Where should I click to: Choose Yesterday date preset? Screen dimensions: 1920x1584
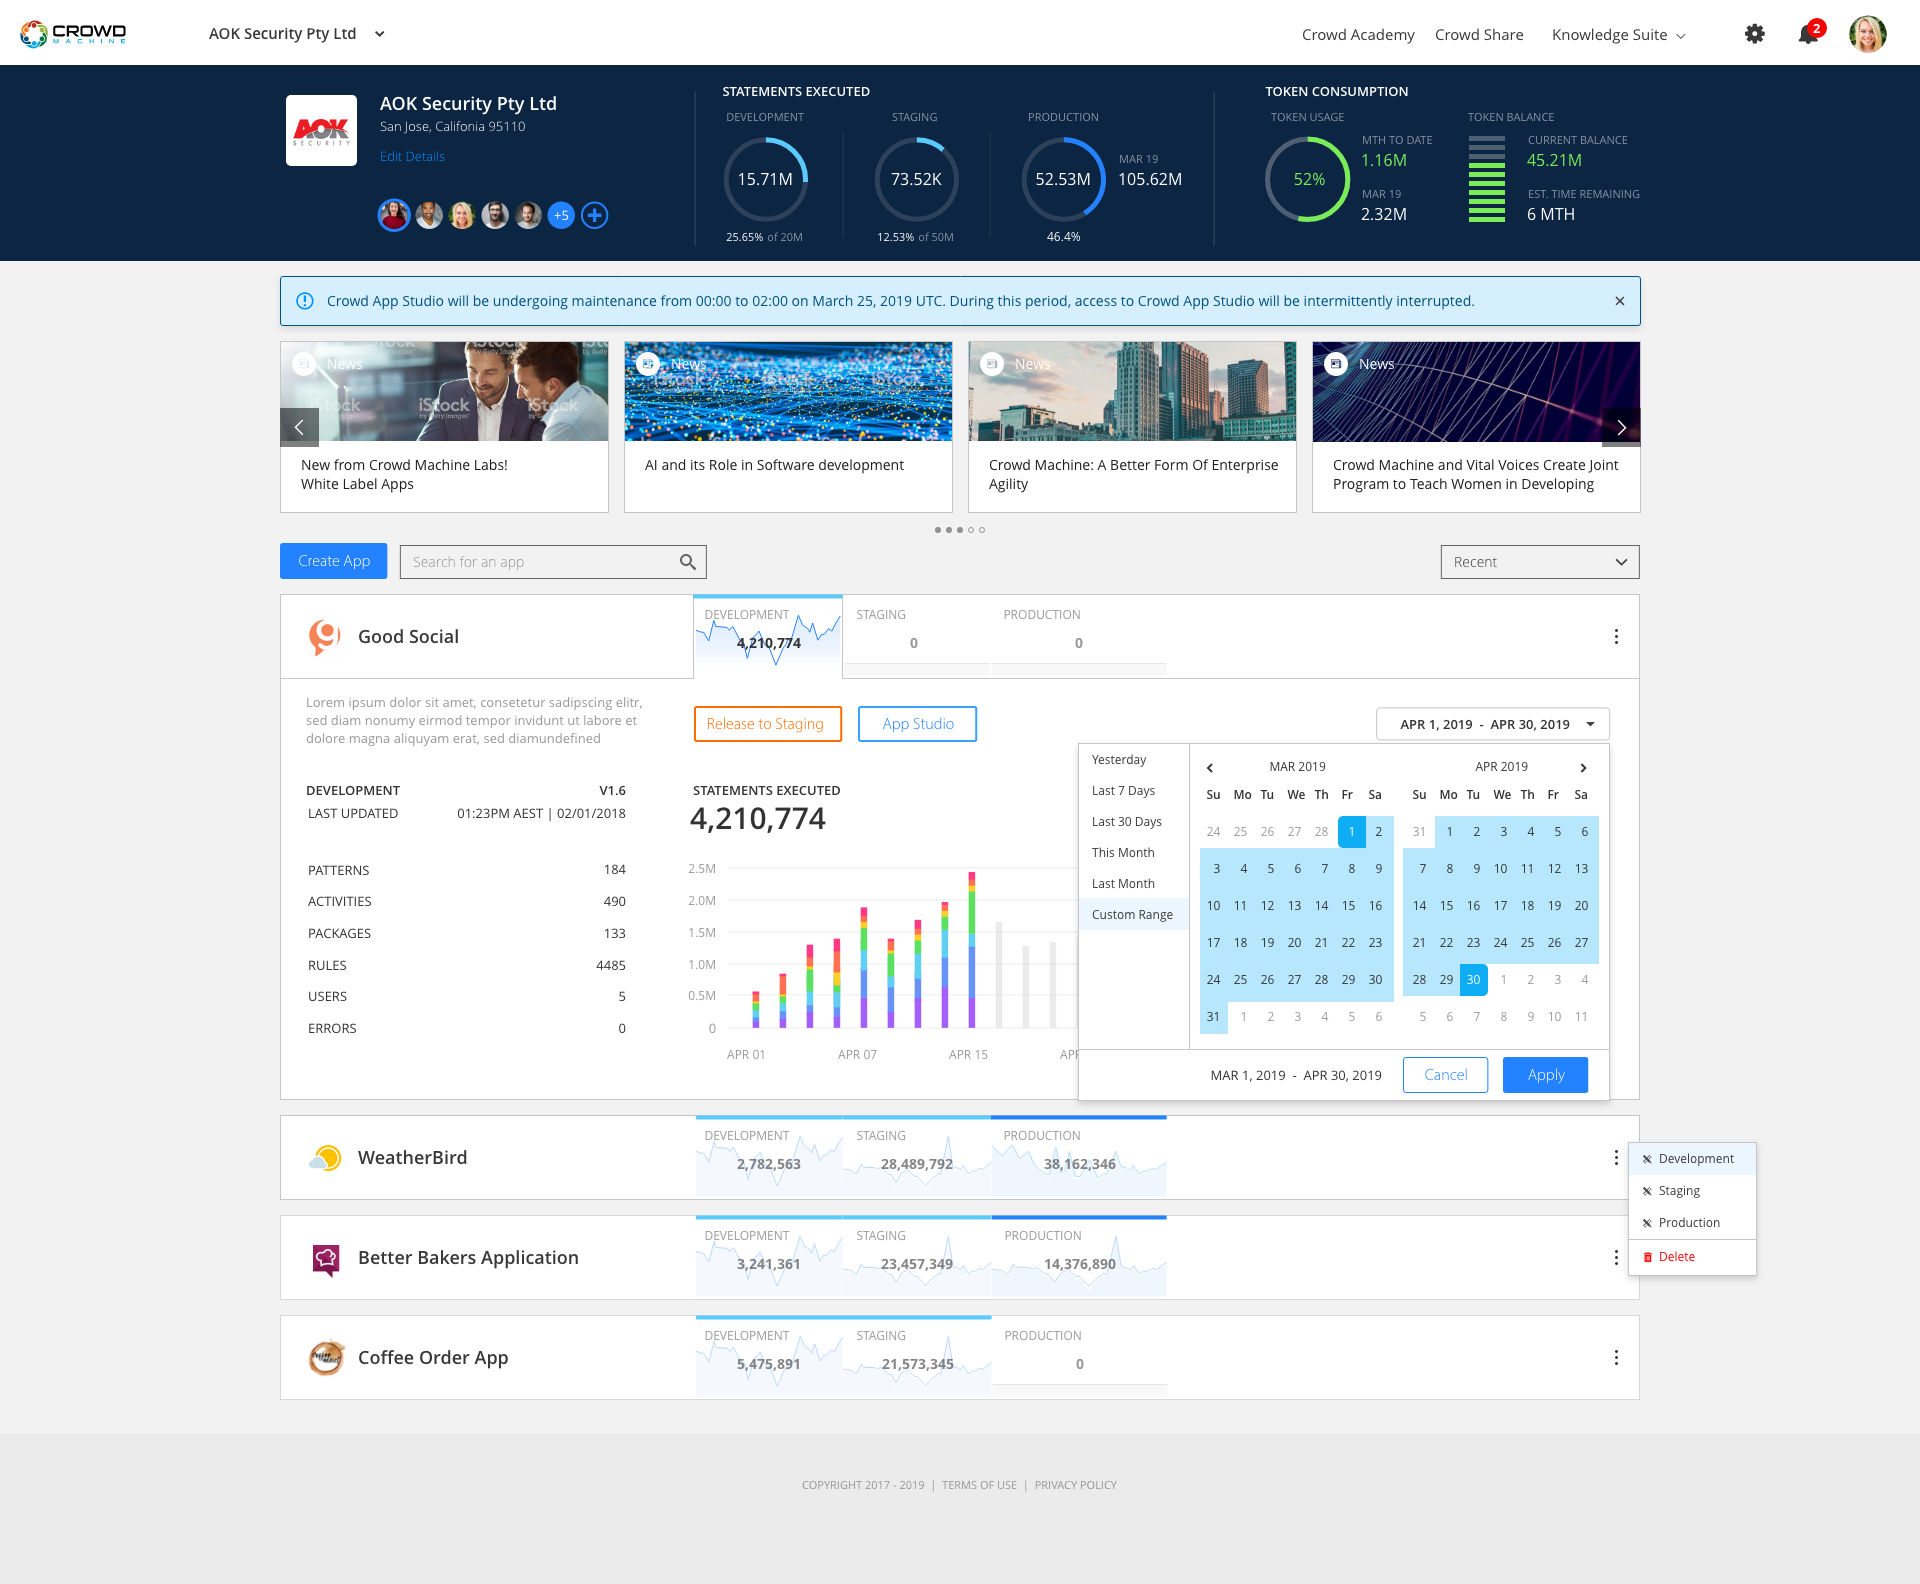point(1134,760)
